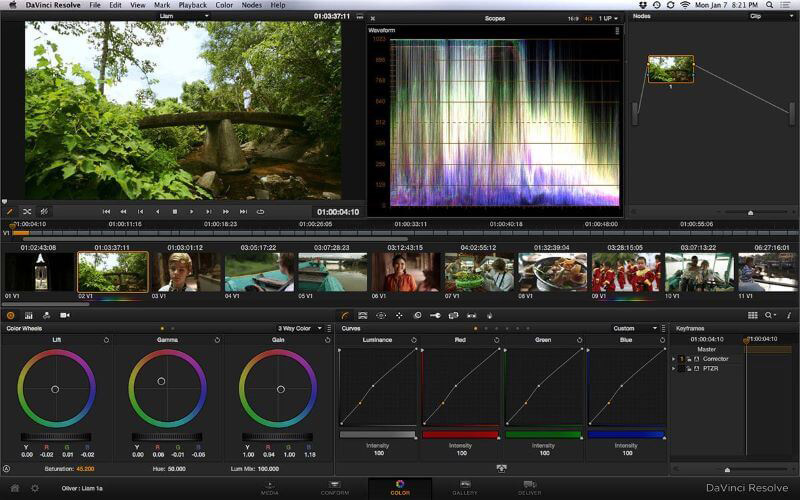Click the Red curve intensity bar

[x=460, y=434]
